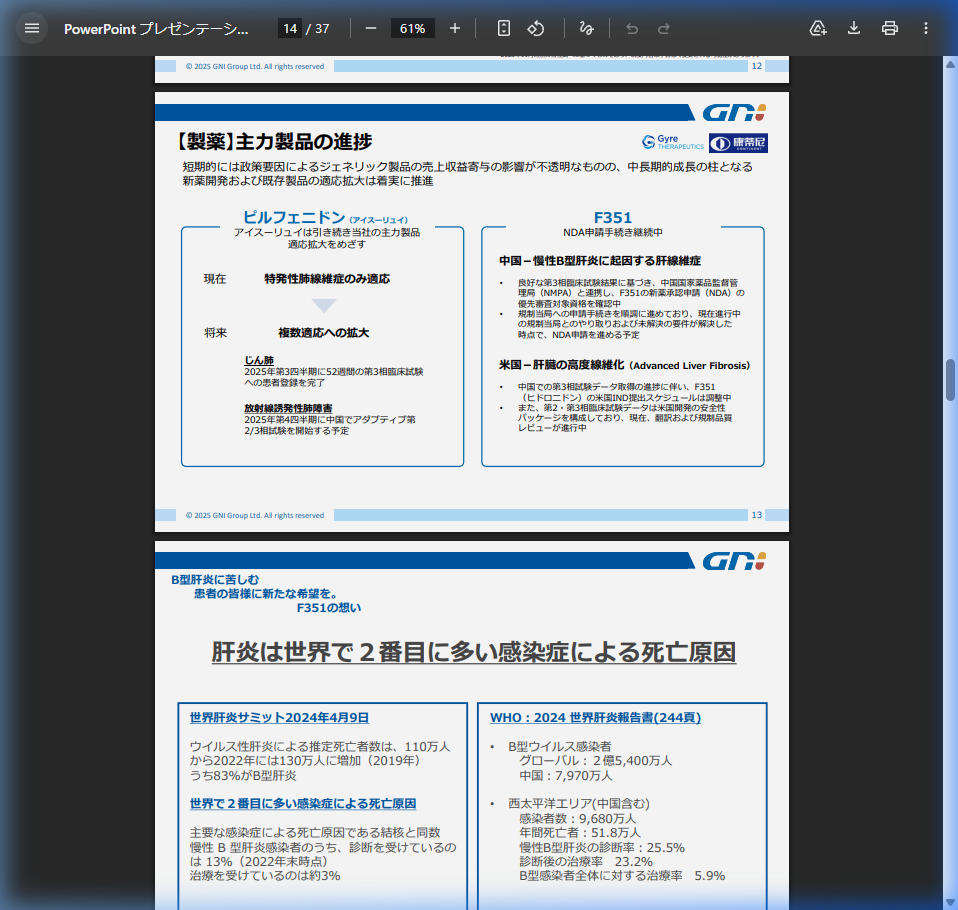Redo the last action
This screenshot has width=958, height=910.
pyautogui.click(x=663, y=28)
